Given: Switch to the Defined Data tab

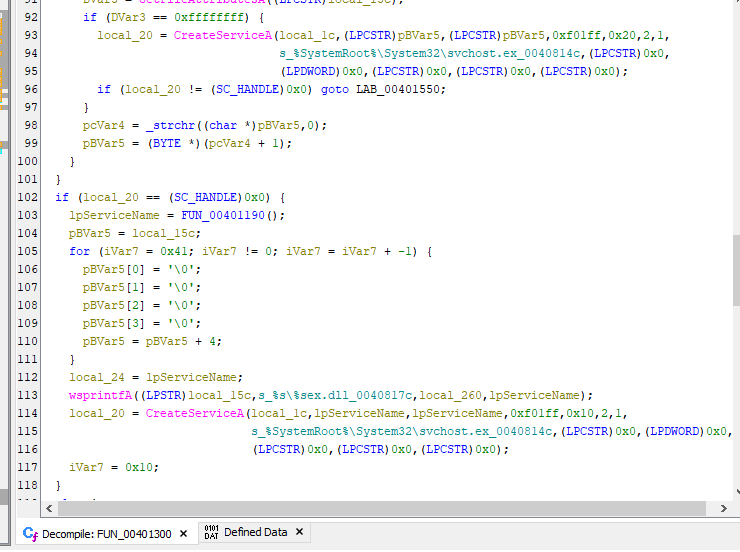Looking at the screenshot, I should click(255, 533).
